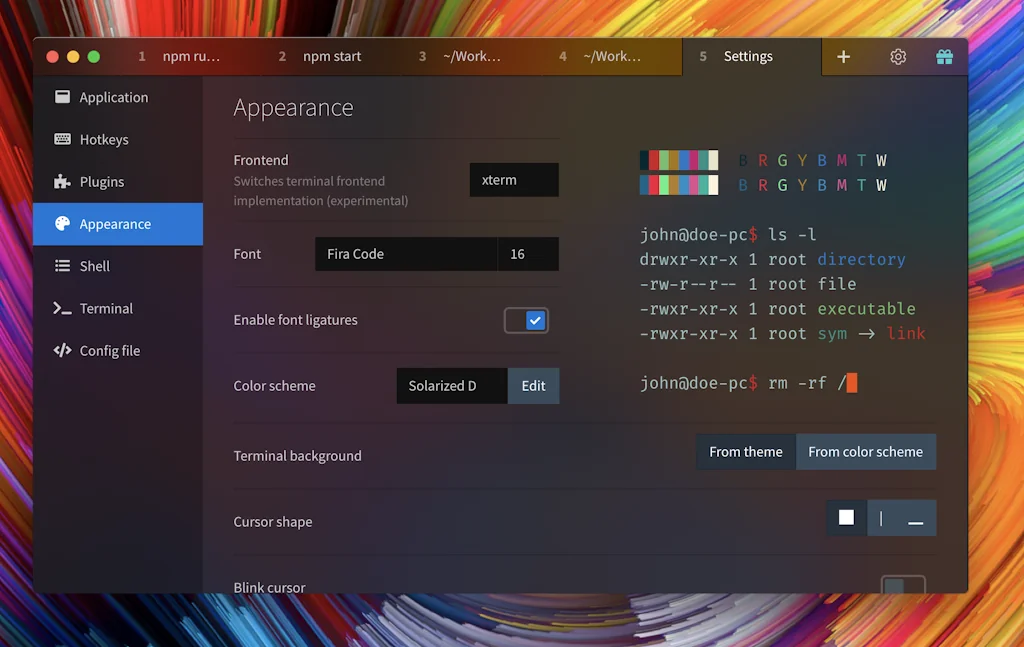Screen dimensions: 1024x647
Task: Click the Hotkeys keyboard icon
Action: pos(62,140)
